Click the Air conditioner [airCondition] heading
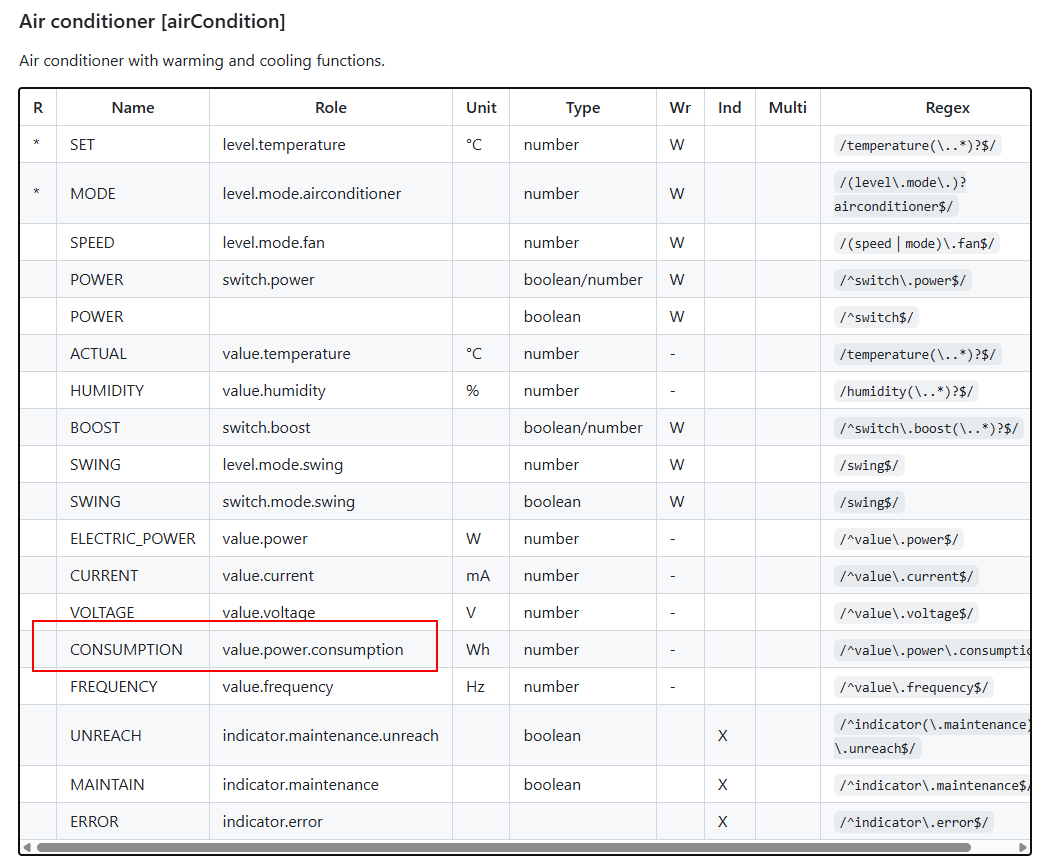Viewport: 1055px width, 858px height. tap(152, 20)
